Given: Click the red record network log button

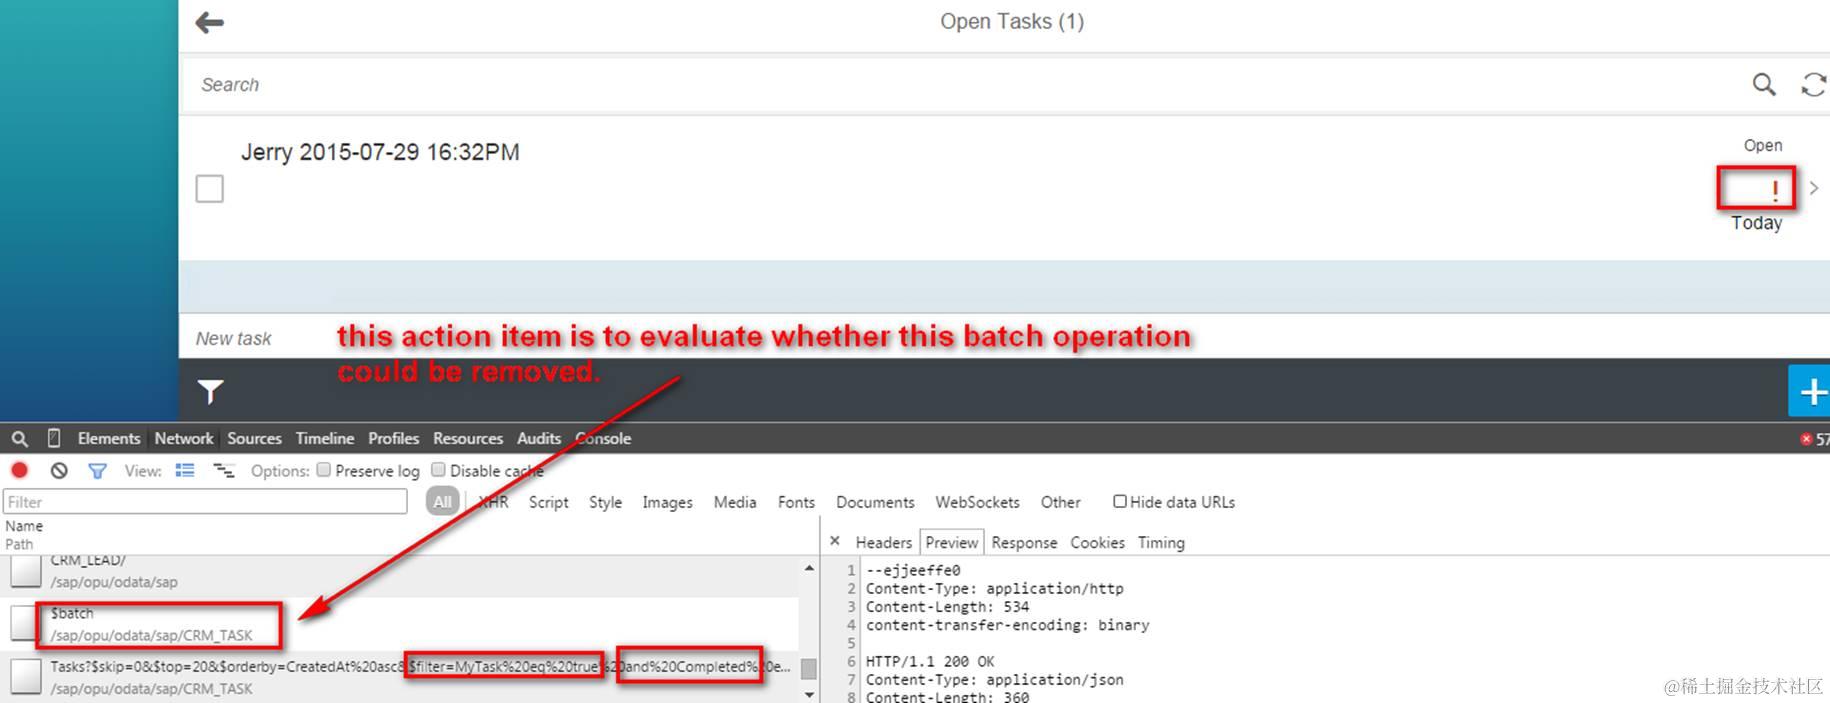Looking at the screenshot, I should (19, 470).
